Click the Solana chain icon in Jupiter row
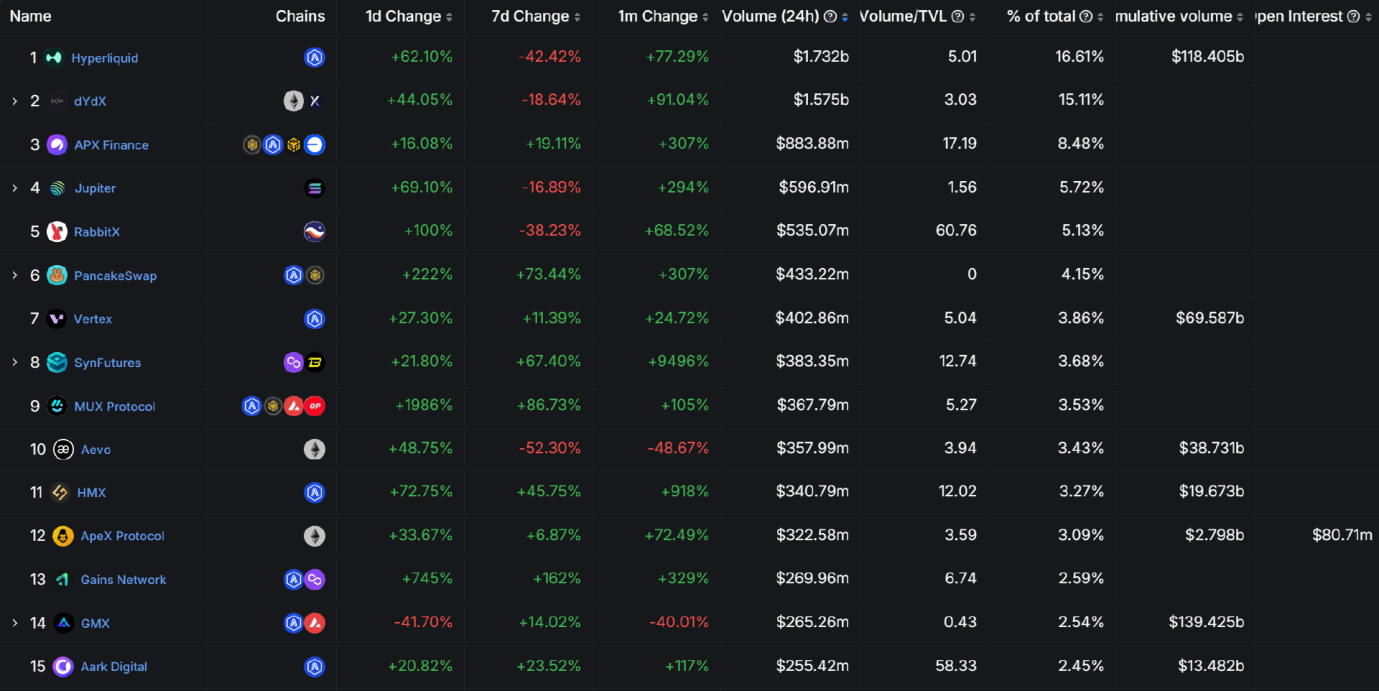 point(314,188)
